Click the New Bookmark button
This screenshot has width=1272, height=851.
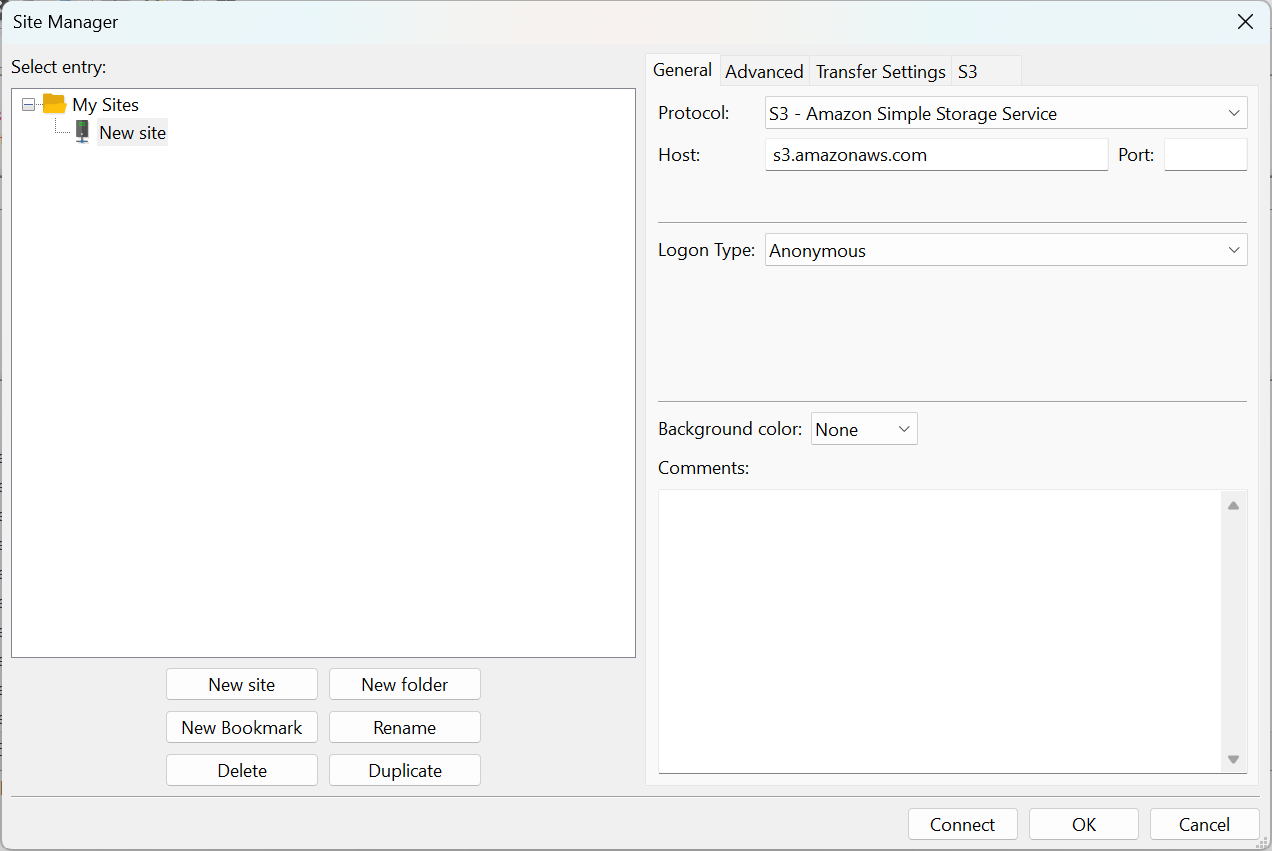point(242,727)
